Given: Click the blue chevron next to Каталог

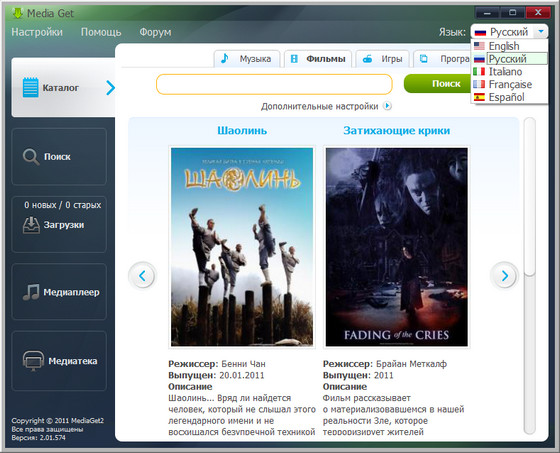Looking at the screenshot, I should pos(110,88).
